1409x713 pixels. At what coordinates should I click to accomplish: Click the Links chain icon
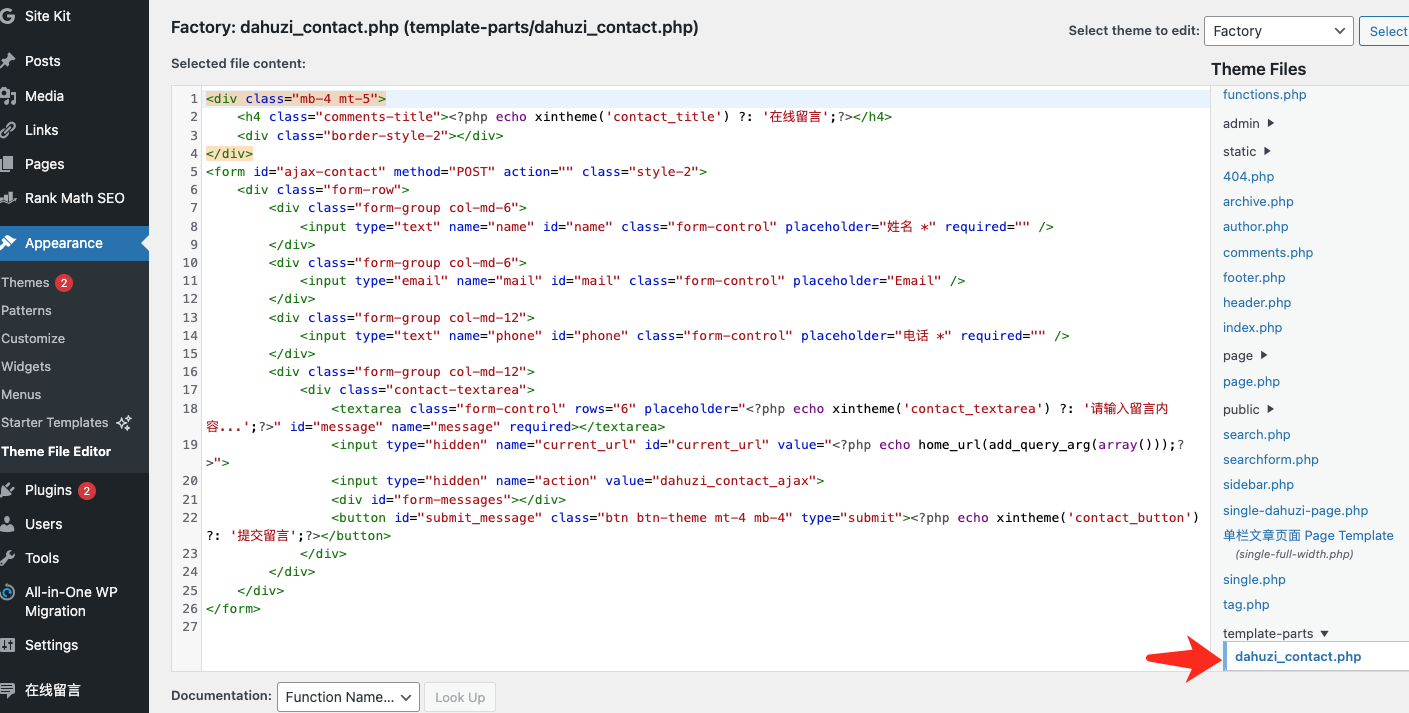[8, 130]
